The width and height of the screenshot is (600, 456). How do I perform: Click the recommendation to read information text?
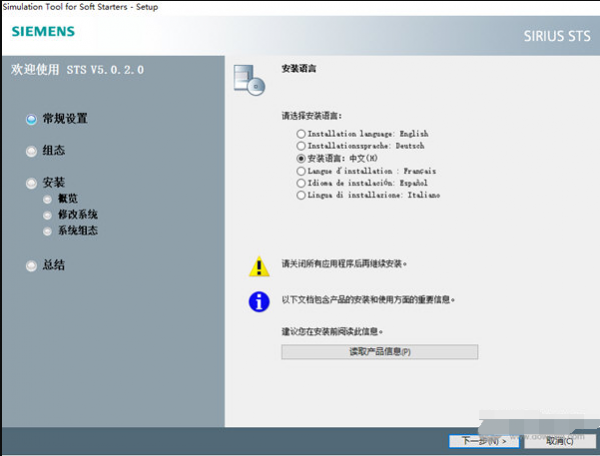pos(332,331)
